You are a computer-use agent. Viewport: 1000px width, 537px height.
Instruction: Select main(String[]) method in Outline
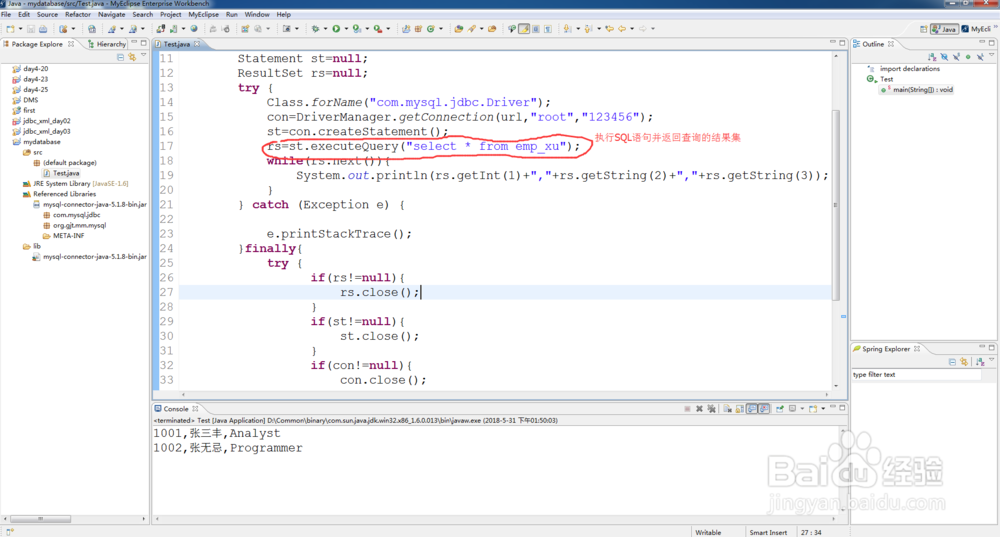click(917, 90)
